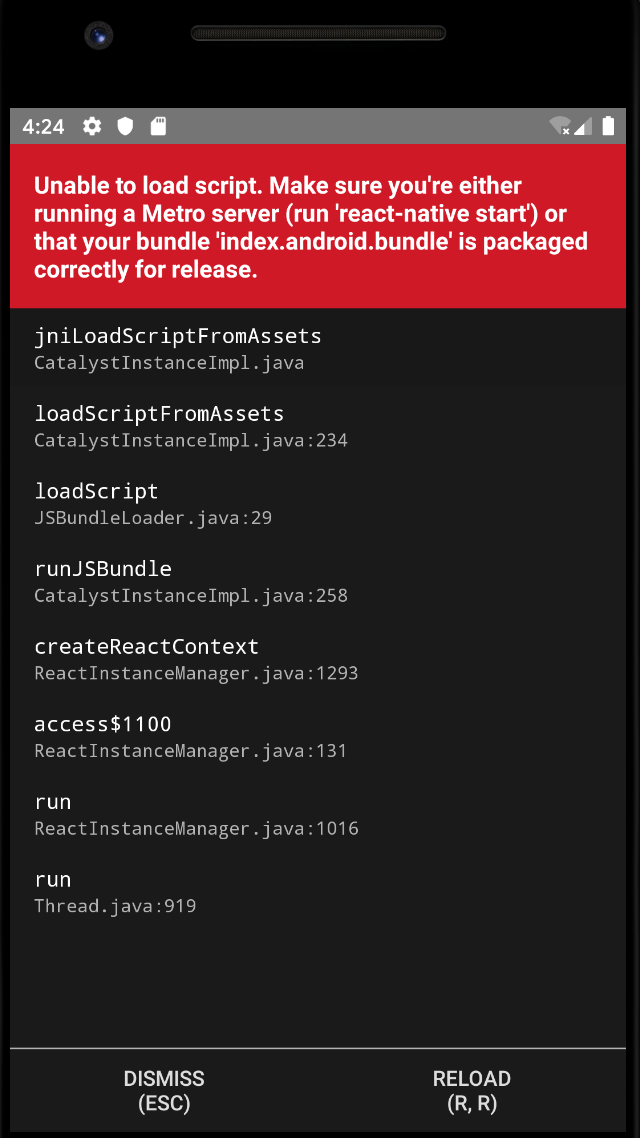640x1138 pixels.
Task: Click the red error message banner
Action: tap(318, 226)
